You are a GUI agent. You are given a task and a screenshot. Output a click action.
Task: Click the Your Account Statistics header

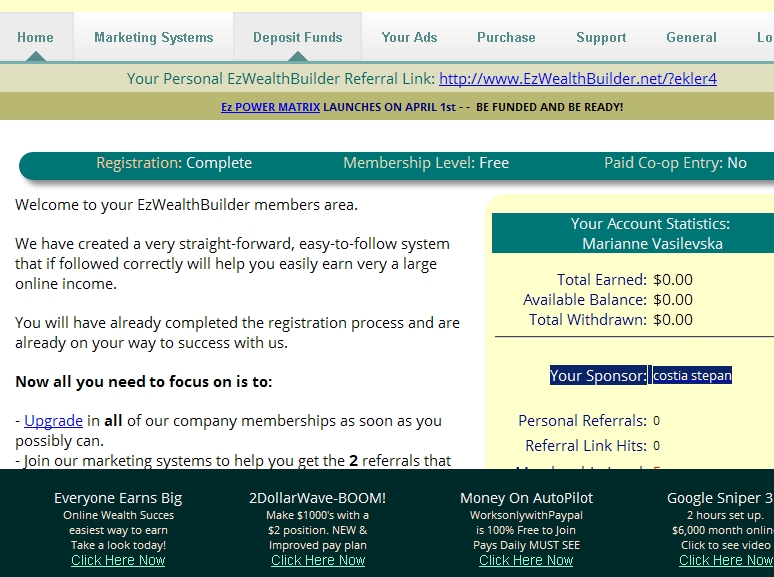[650, 224]
